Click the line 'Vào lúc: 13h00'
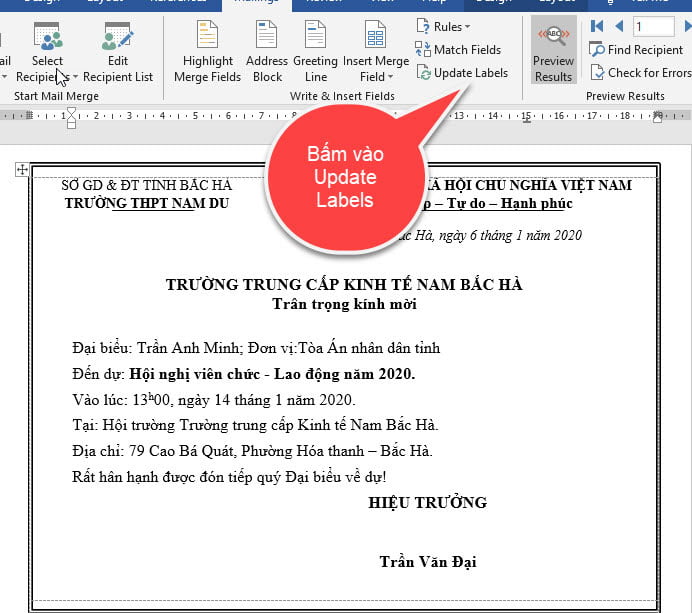 tap(214, 400)
